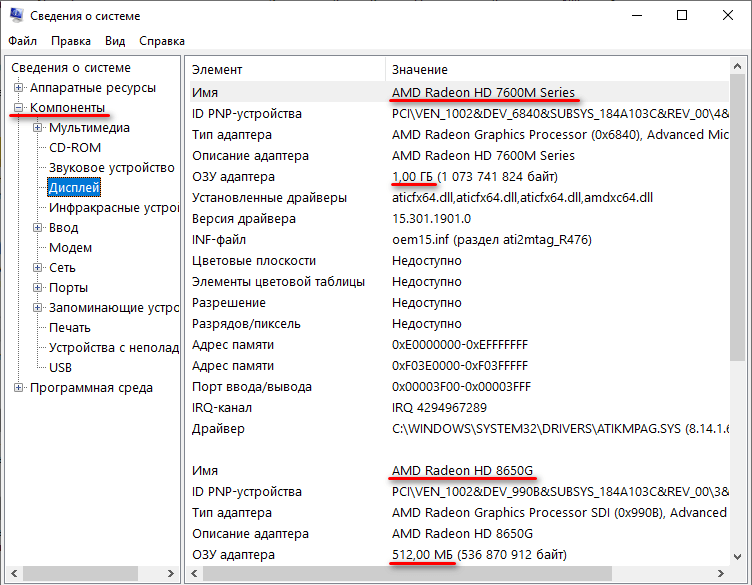Image resolution: width=752 pixels, height=585 pixels.
Task: Expand the Ввод tree node
Action: coord(38,228)
